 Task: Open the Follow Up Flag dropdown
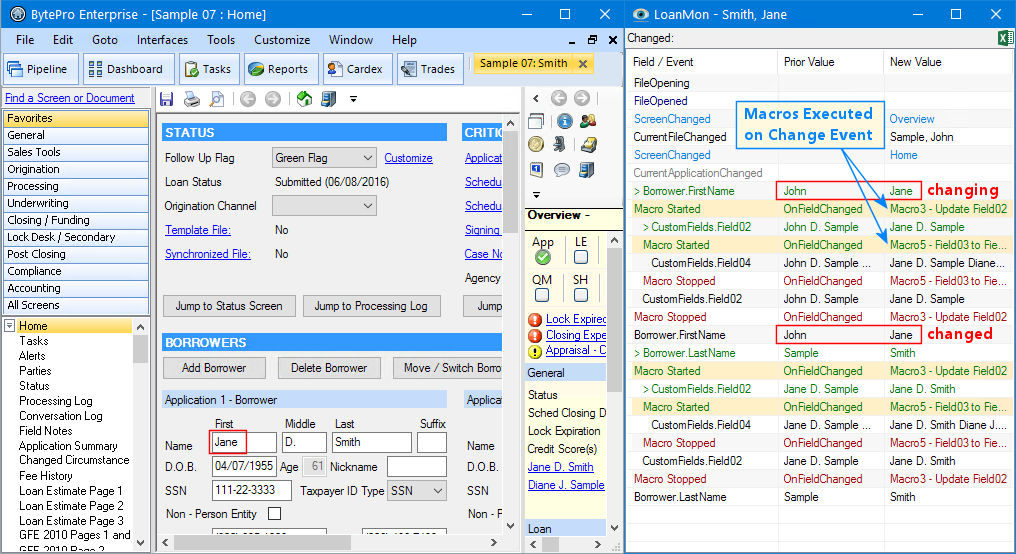pyautogui.click(x=324, y=157)
